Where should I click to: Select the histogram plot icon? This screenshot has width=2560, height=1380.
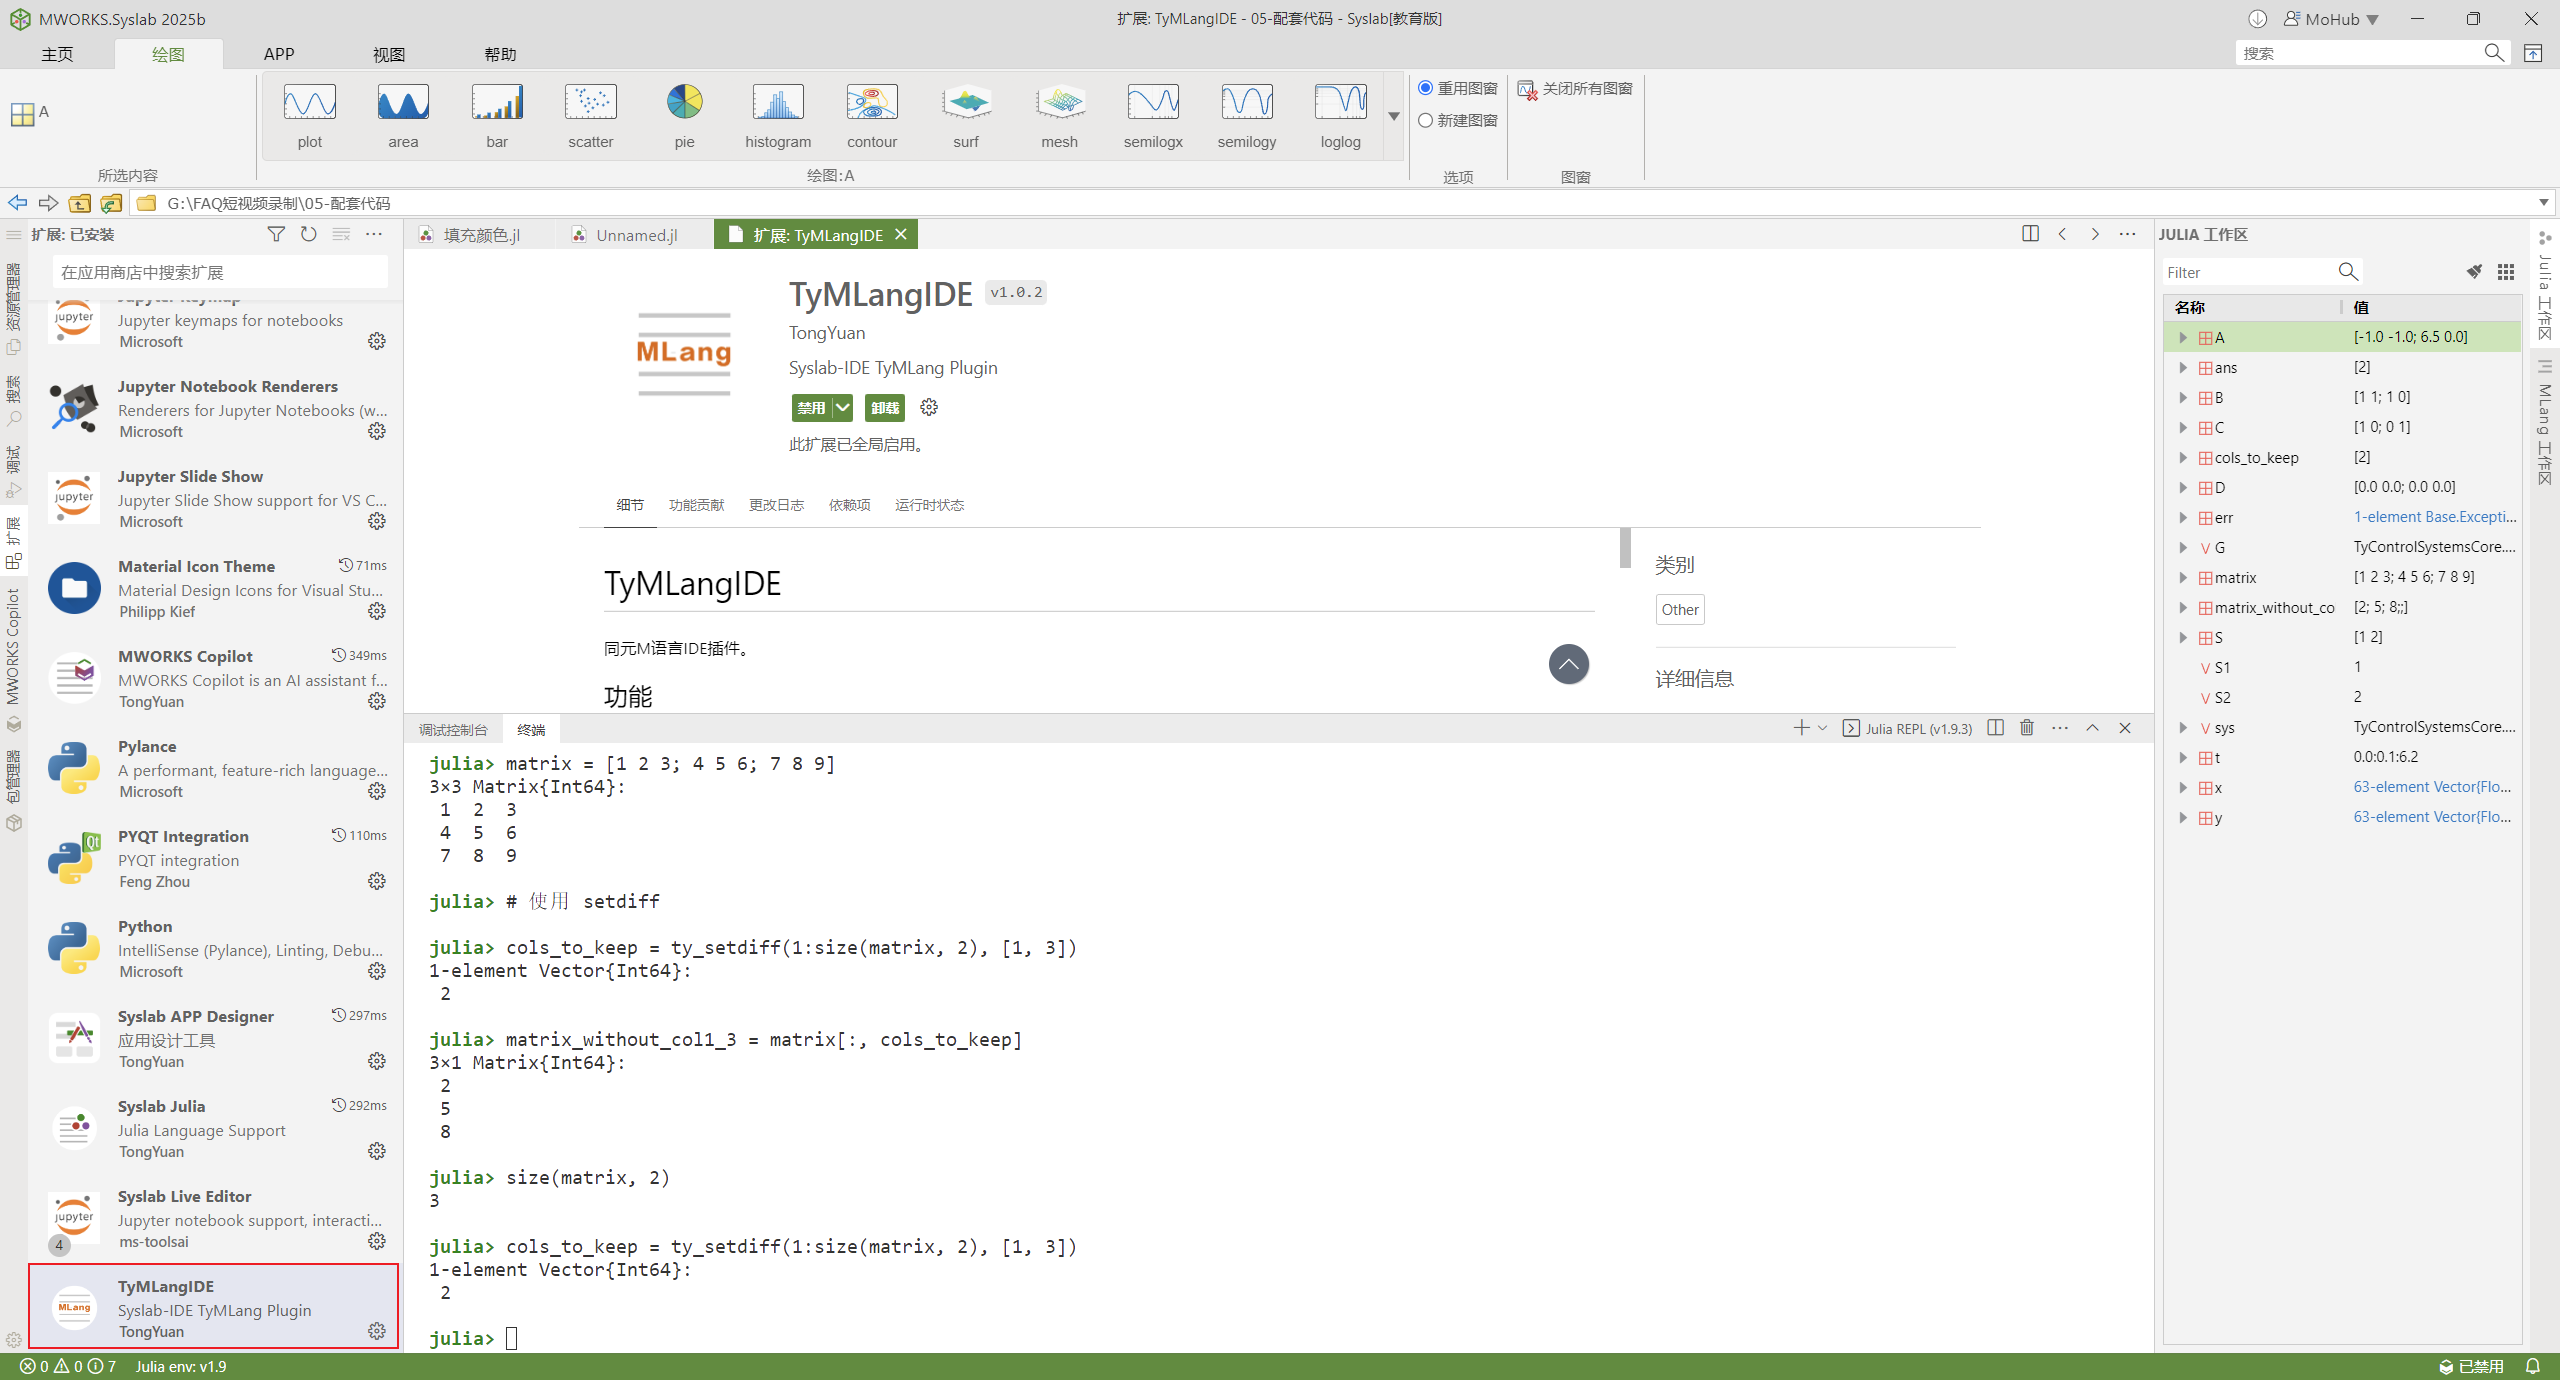(778, 115)
